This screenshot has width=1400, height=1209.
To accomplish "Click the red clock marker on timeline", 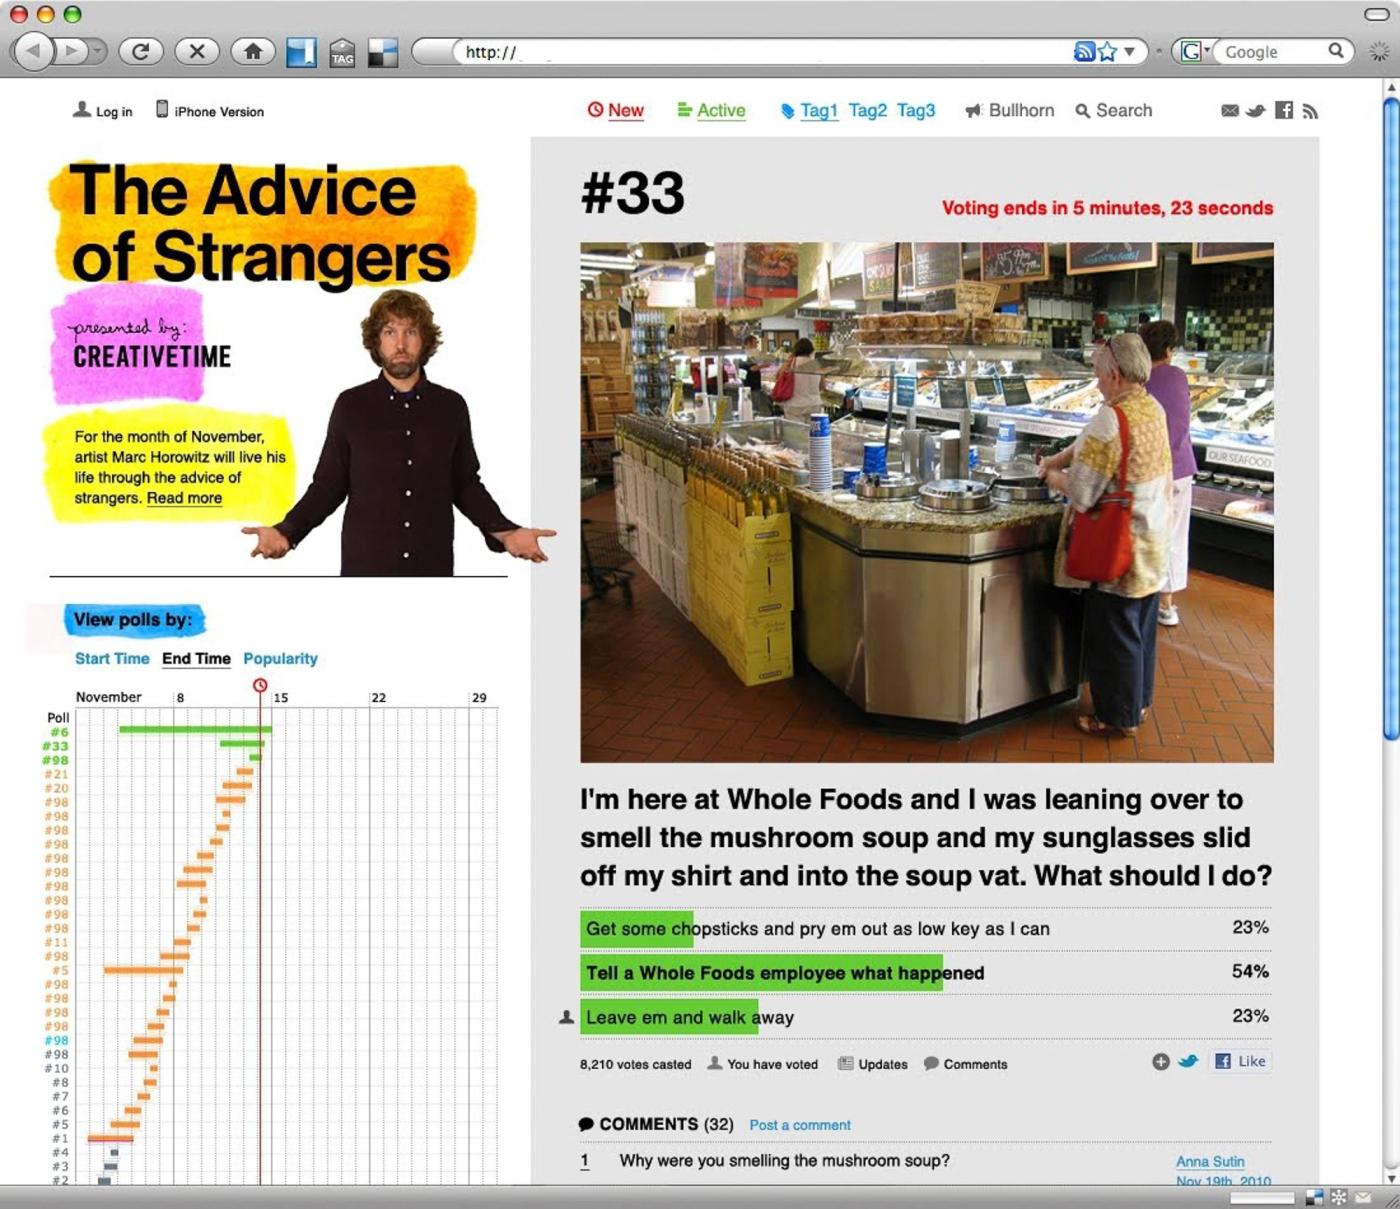I will coord(260,685).
